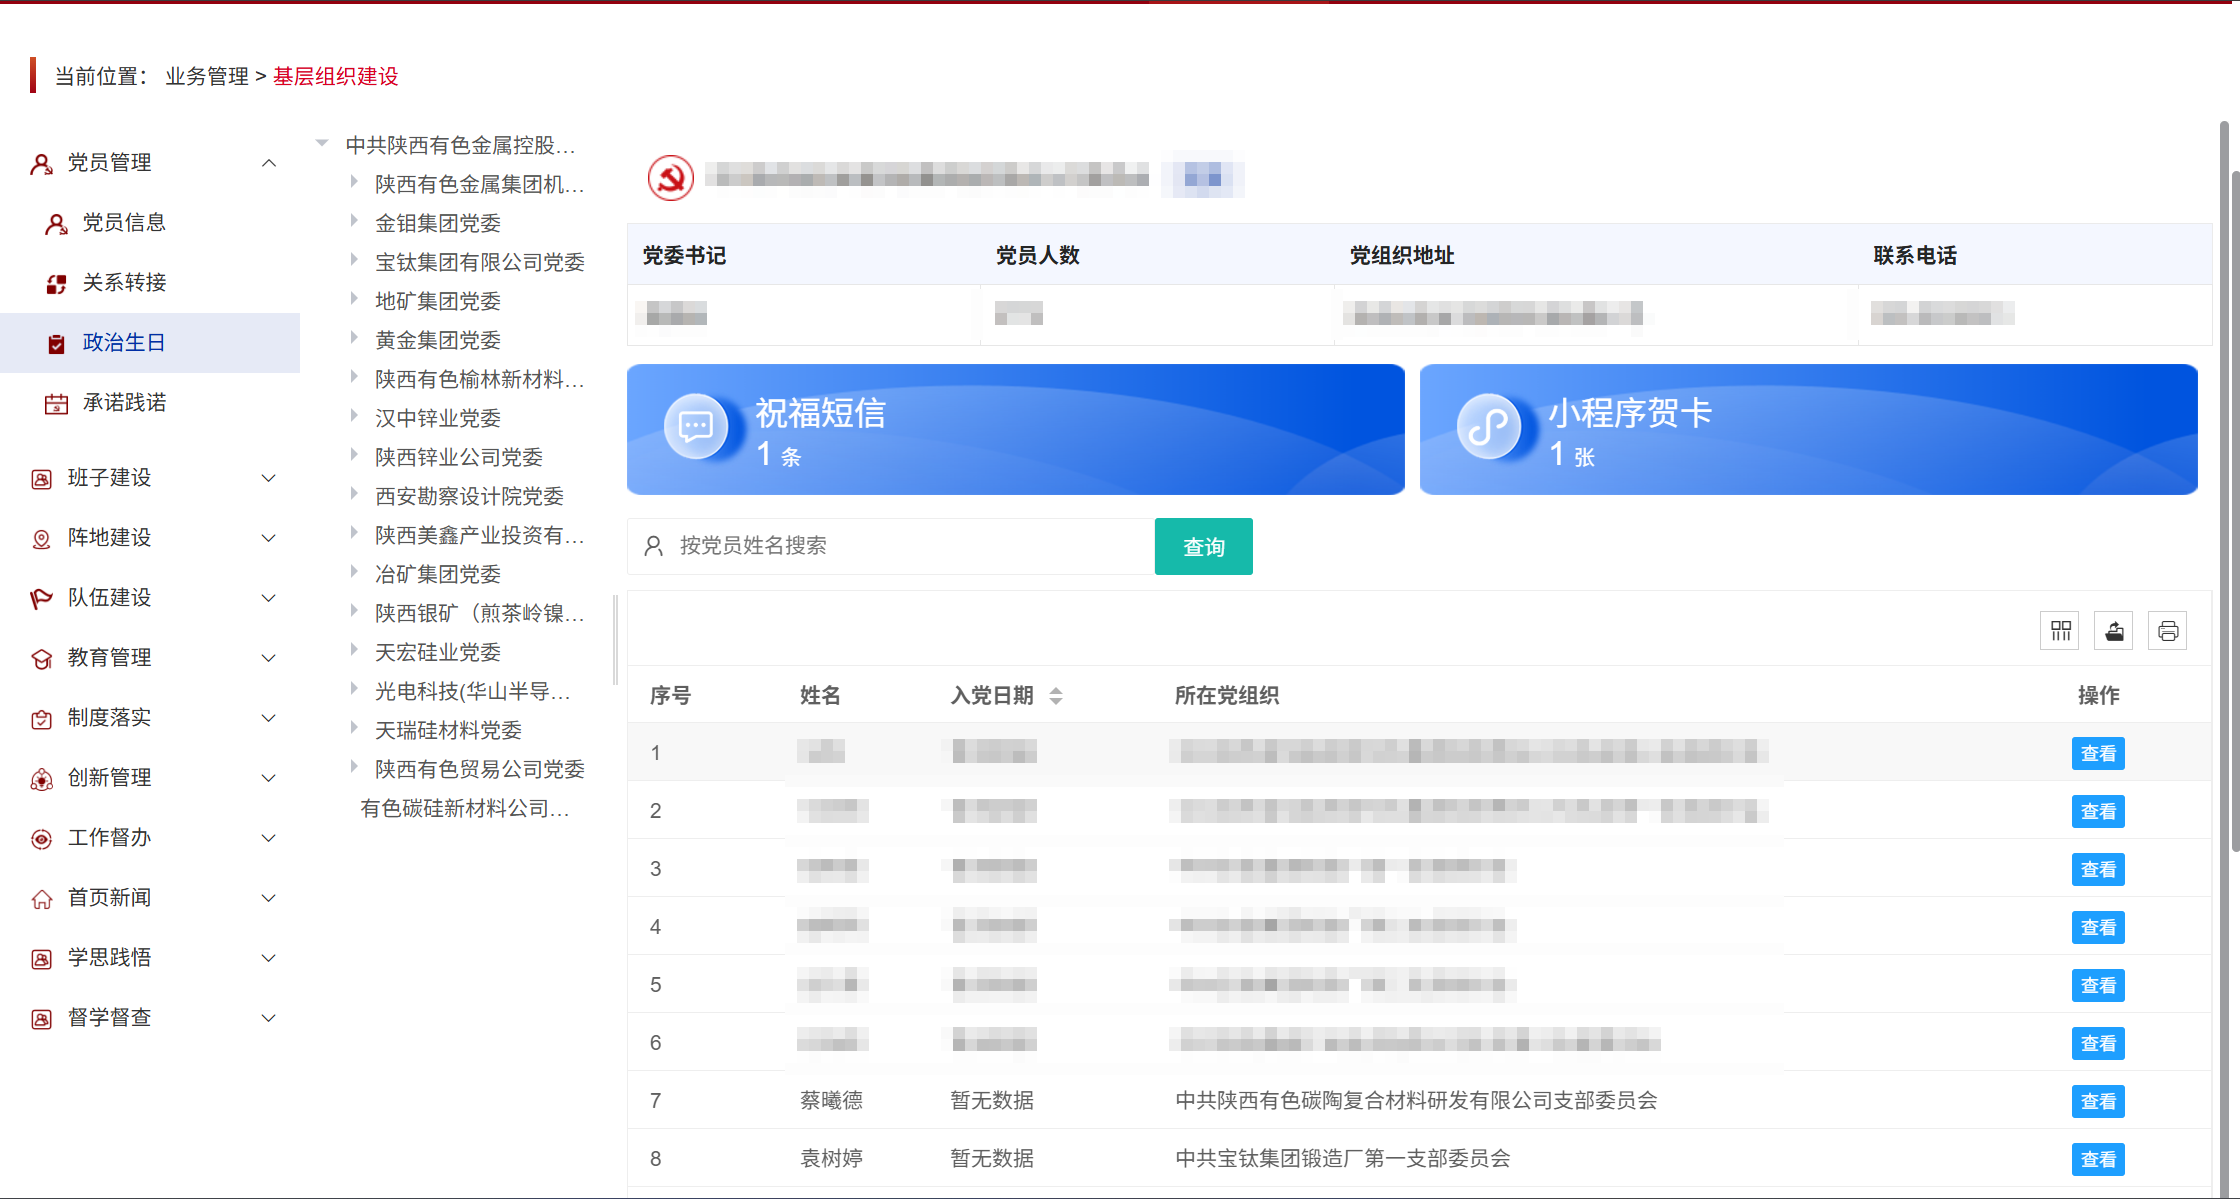The image size is (2240, 1199).
Task: Click the print icon above the member table
Action: [x=2167, y=630]
